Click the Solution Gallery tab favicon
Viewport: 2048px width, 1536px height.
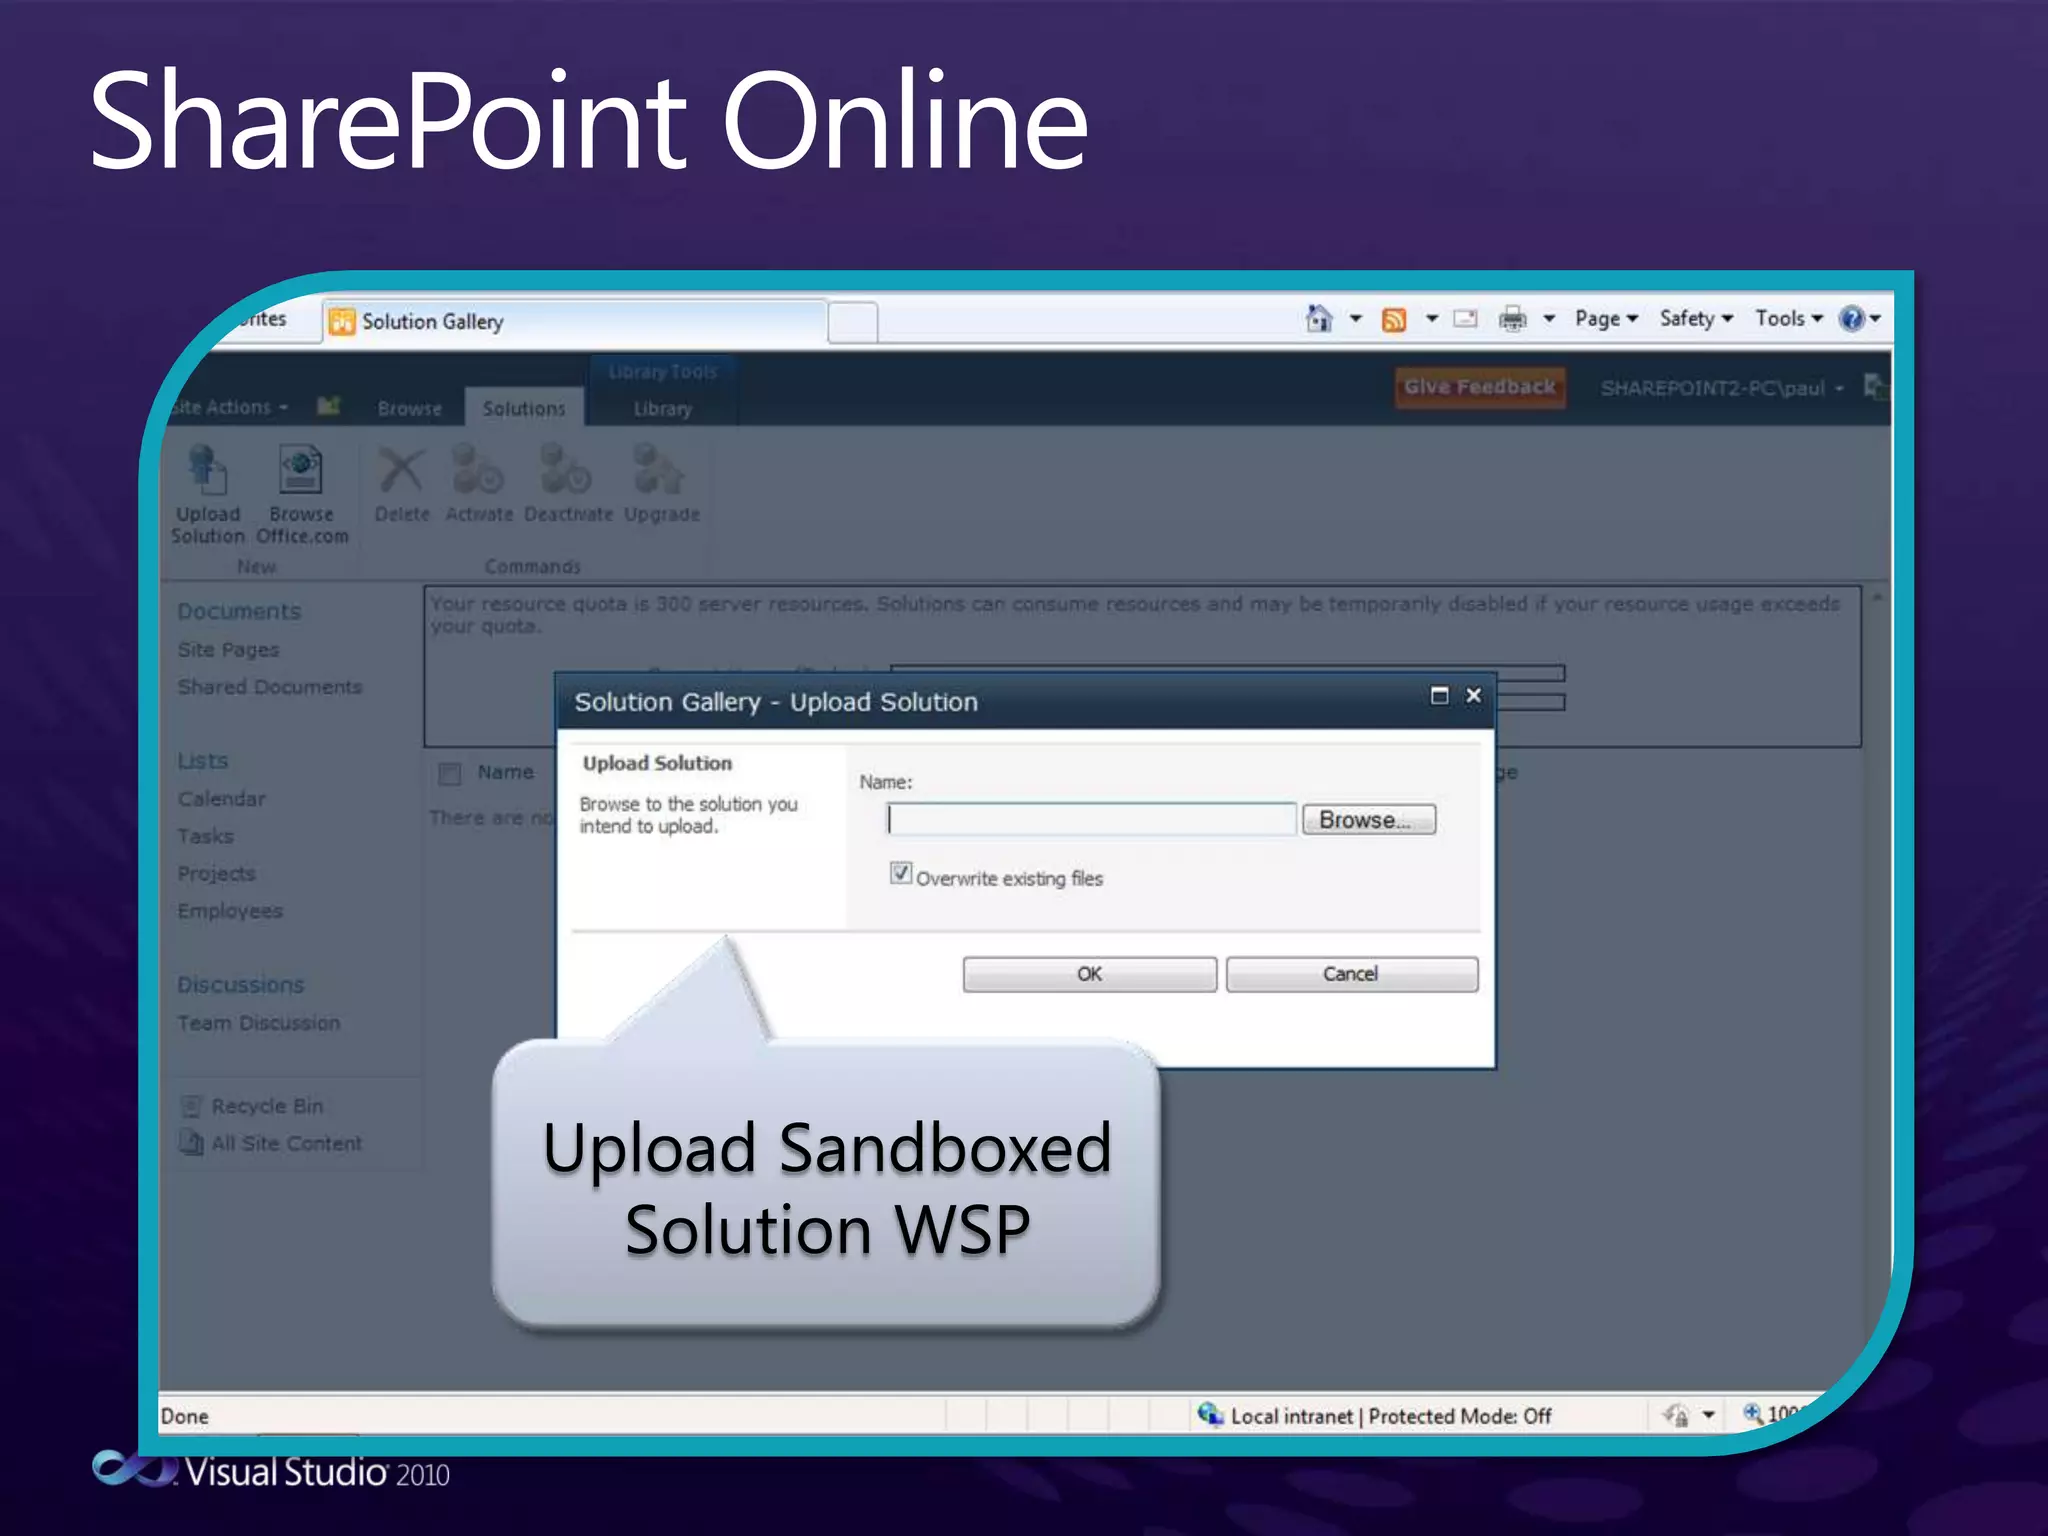point(342,321)
